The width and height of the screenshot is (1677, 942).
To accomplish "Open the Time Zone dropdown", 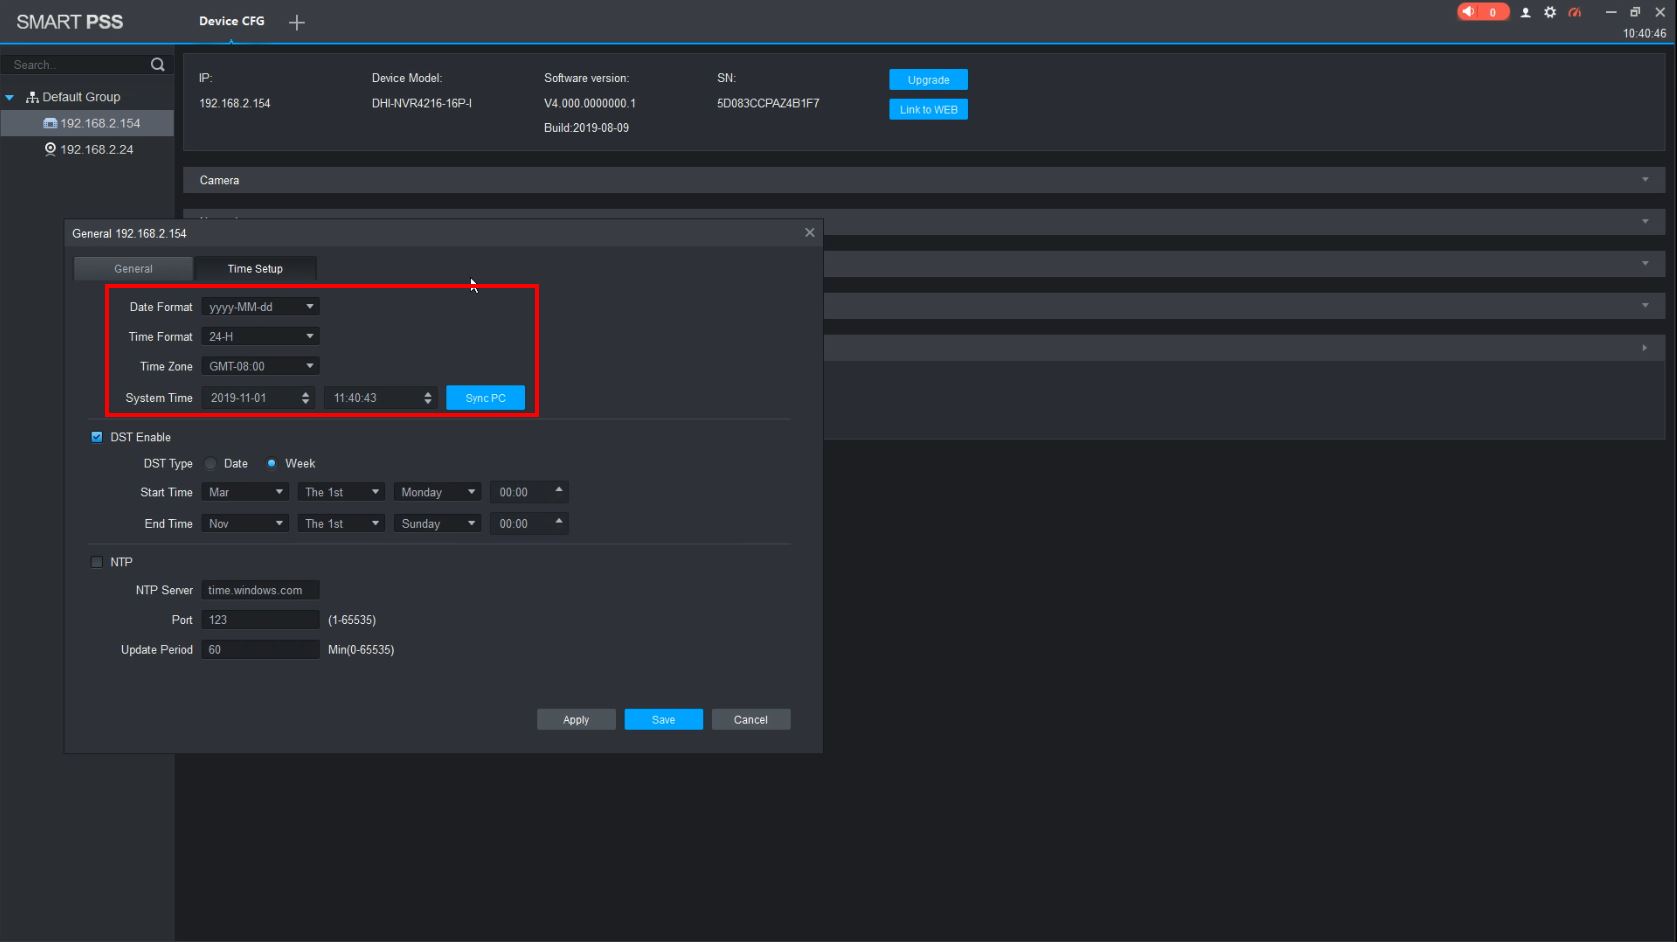I will click(x=260, y=366).
